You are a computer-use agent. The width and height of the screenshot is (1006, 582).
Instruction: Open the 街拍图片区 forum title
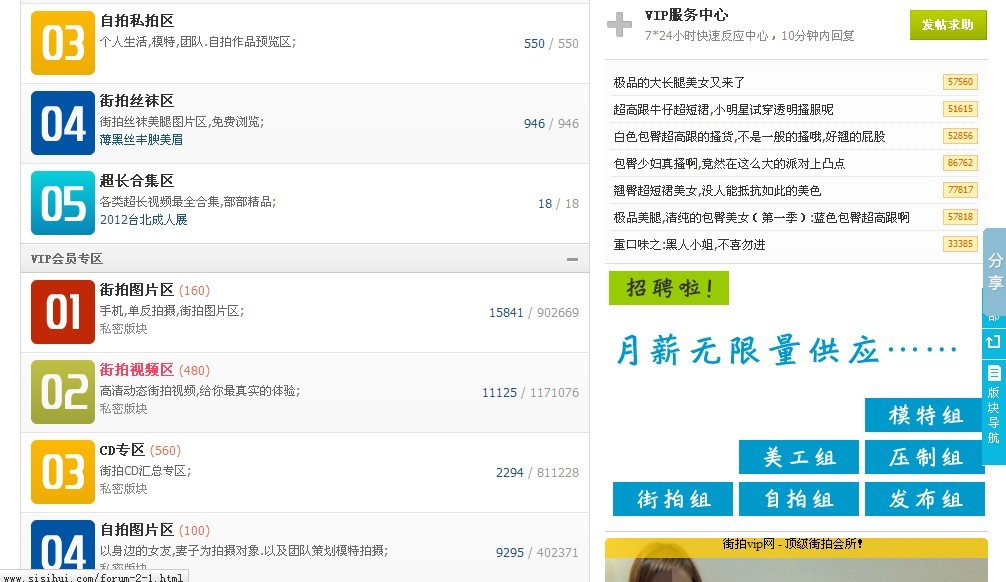point(137,290)
